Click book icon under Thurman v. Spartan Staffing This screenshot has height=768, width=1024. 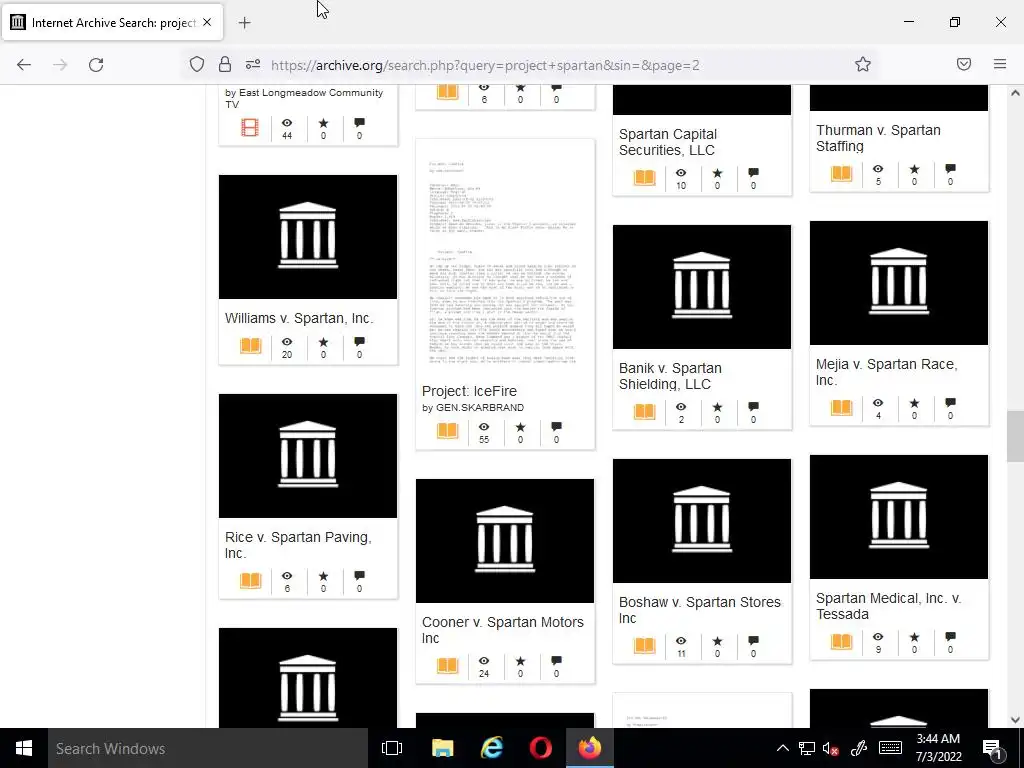pyautogui.click(x=842, y=173)
